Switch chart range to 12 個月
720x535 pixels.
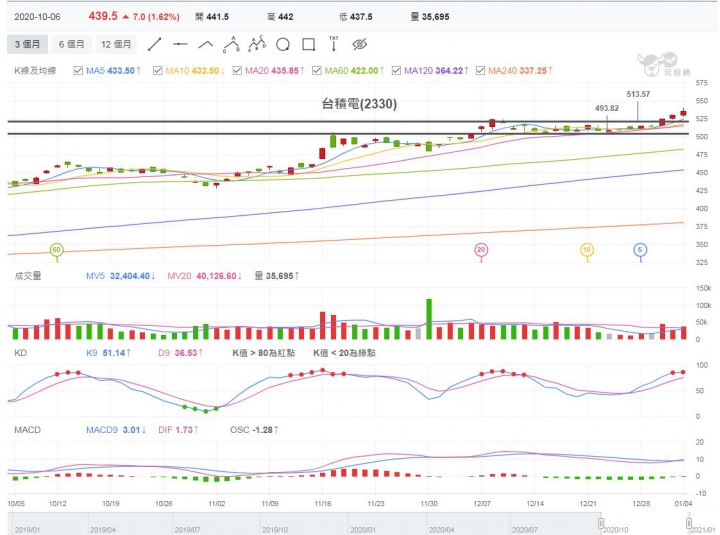pos(116,45)
